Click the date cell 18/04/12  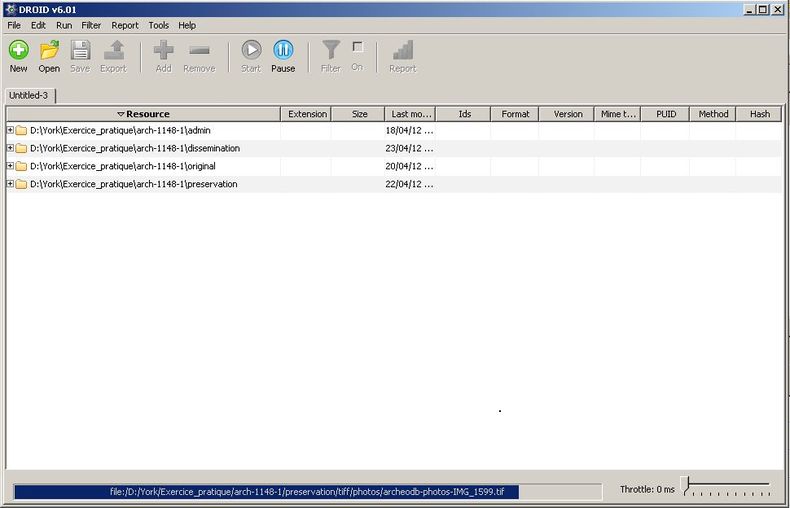[x=410, y=131]
